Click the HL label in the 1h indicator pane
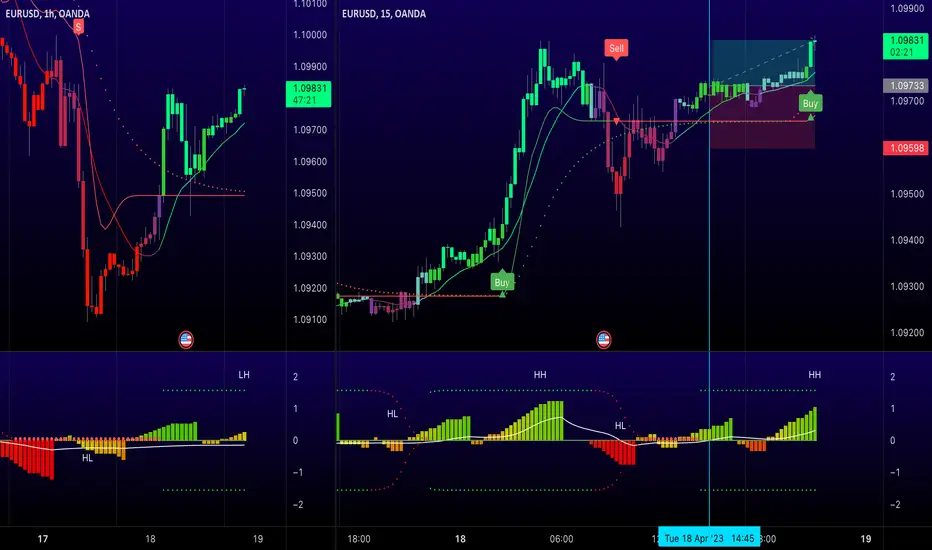The image size is (932, 550). 87,458
